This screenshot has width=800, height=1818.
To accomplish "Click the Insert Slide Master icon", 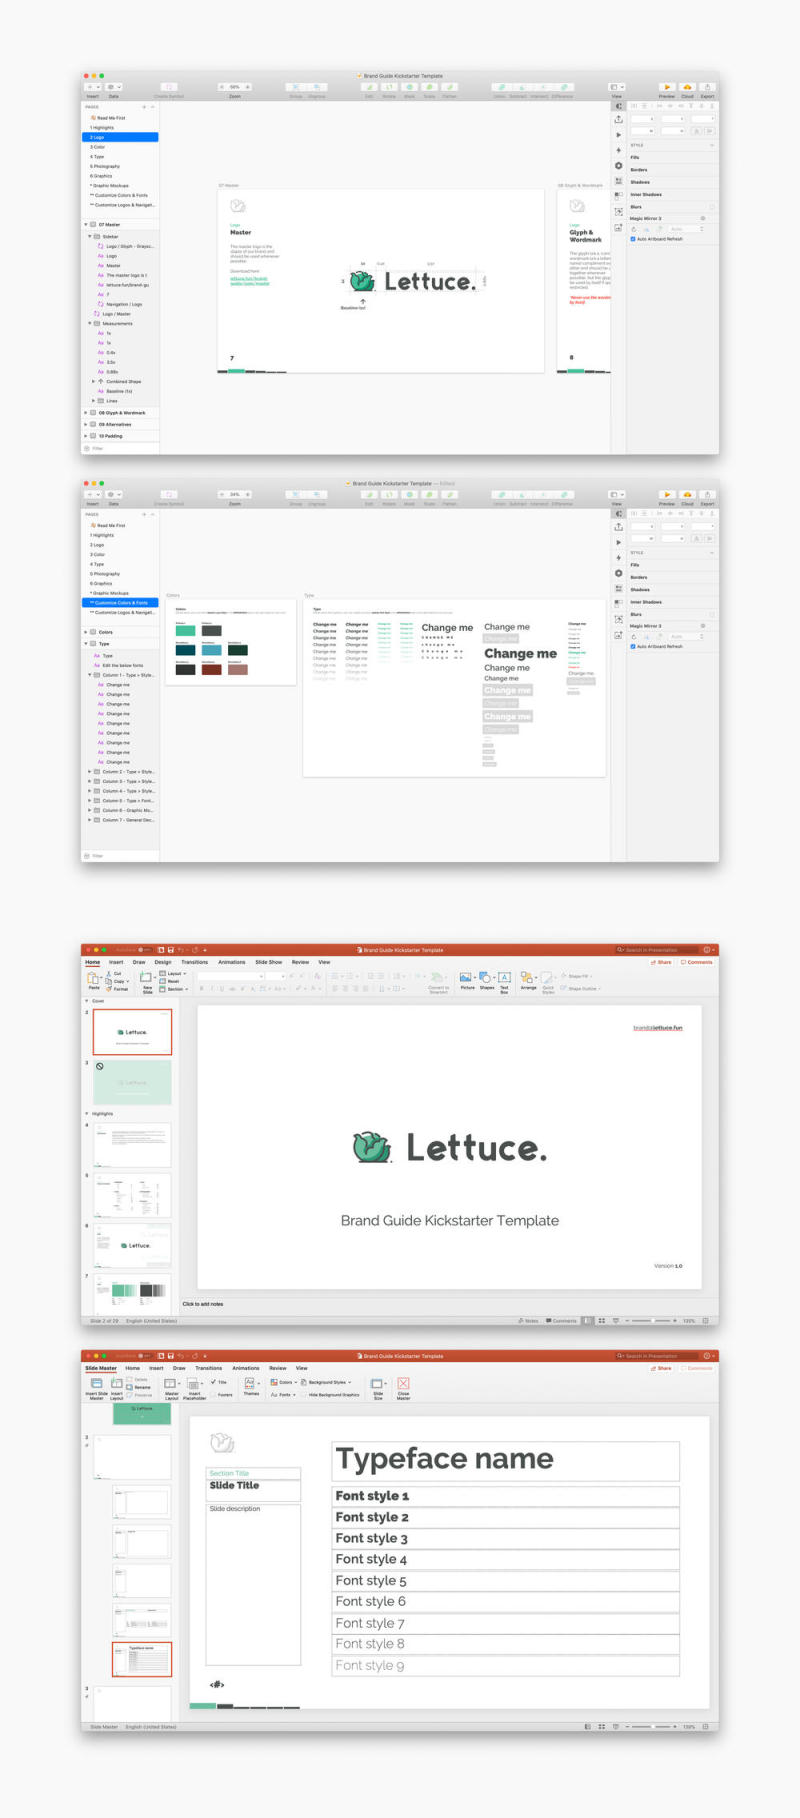I will pos(96,1385).
